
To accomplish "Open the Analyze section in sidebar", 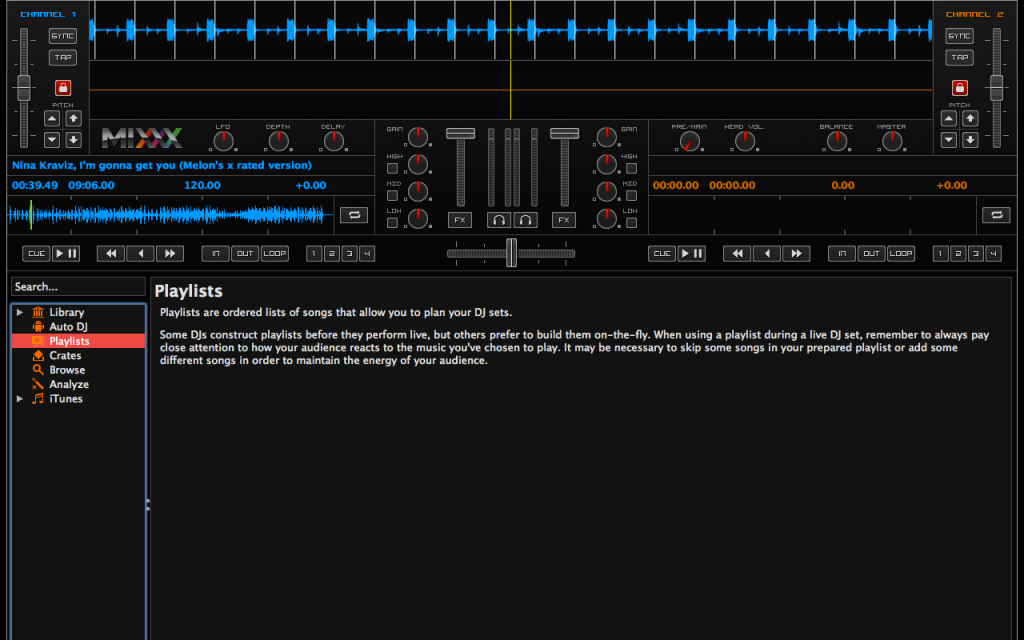I will click(69, 385).
